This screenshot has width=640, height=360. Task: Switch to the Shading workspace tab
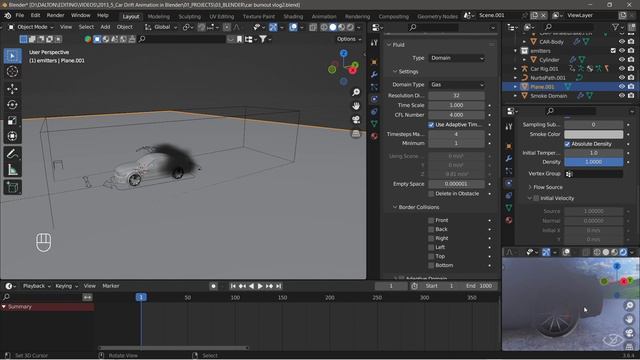point(293,16)
